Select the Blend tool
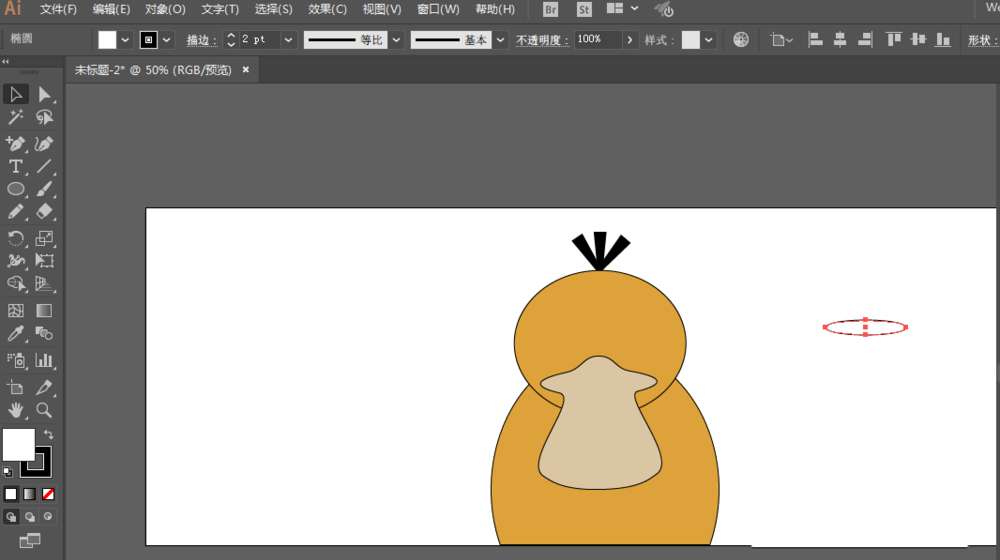 pyautogui.click(x=44, y=334)
